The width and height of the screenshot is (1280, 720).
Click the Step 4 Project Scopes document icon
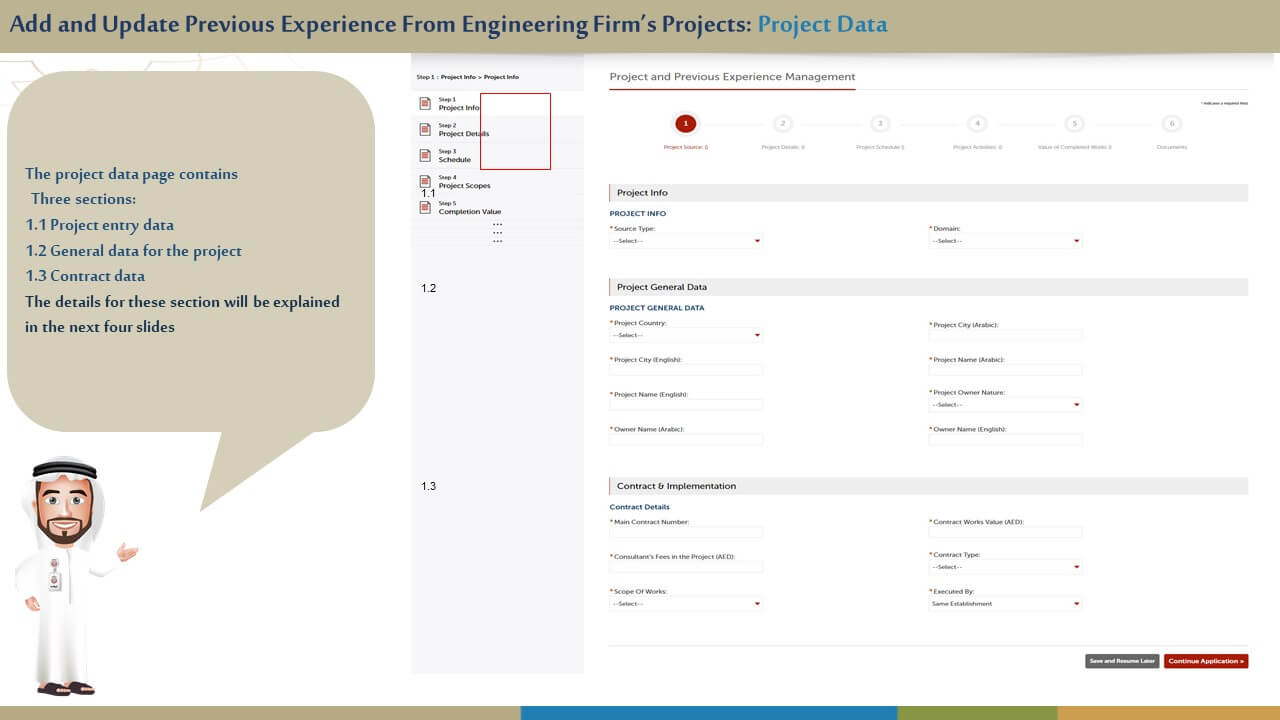coord(425,182)
